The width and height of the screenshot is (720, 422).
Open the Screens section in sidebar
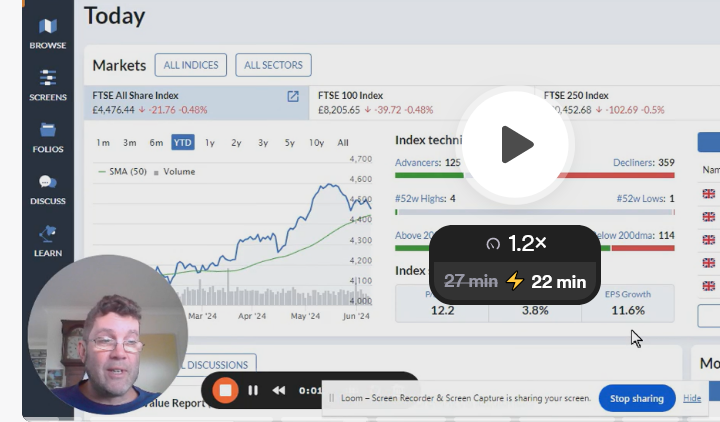[48, 85]
